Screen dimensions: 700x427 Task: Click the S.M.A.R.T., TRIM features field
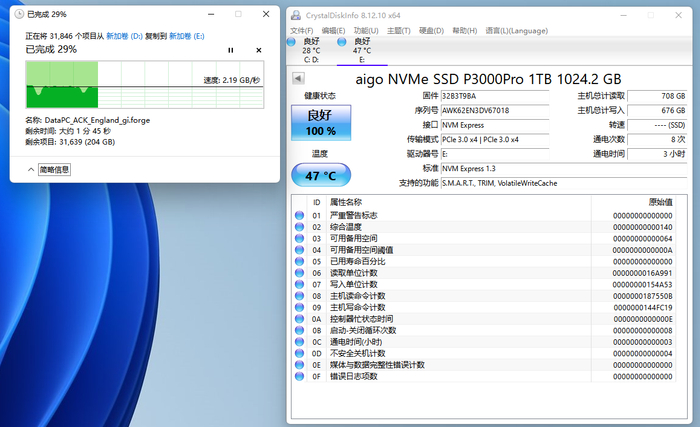tap(564, 183)
